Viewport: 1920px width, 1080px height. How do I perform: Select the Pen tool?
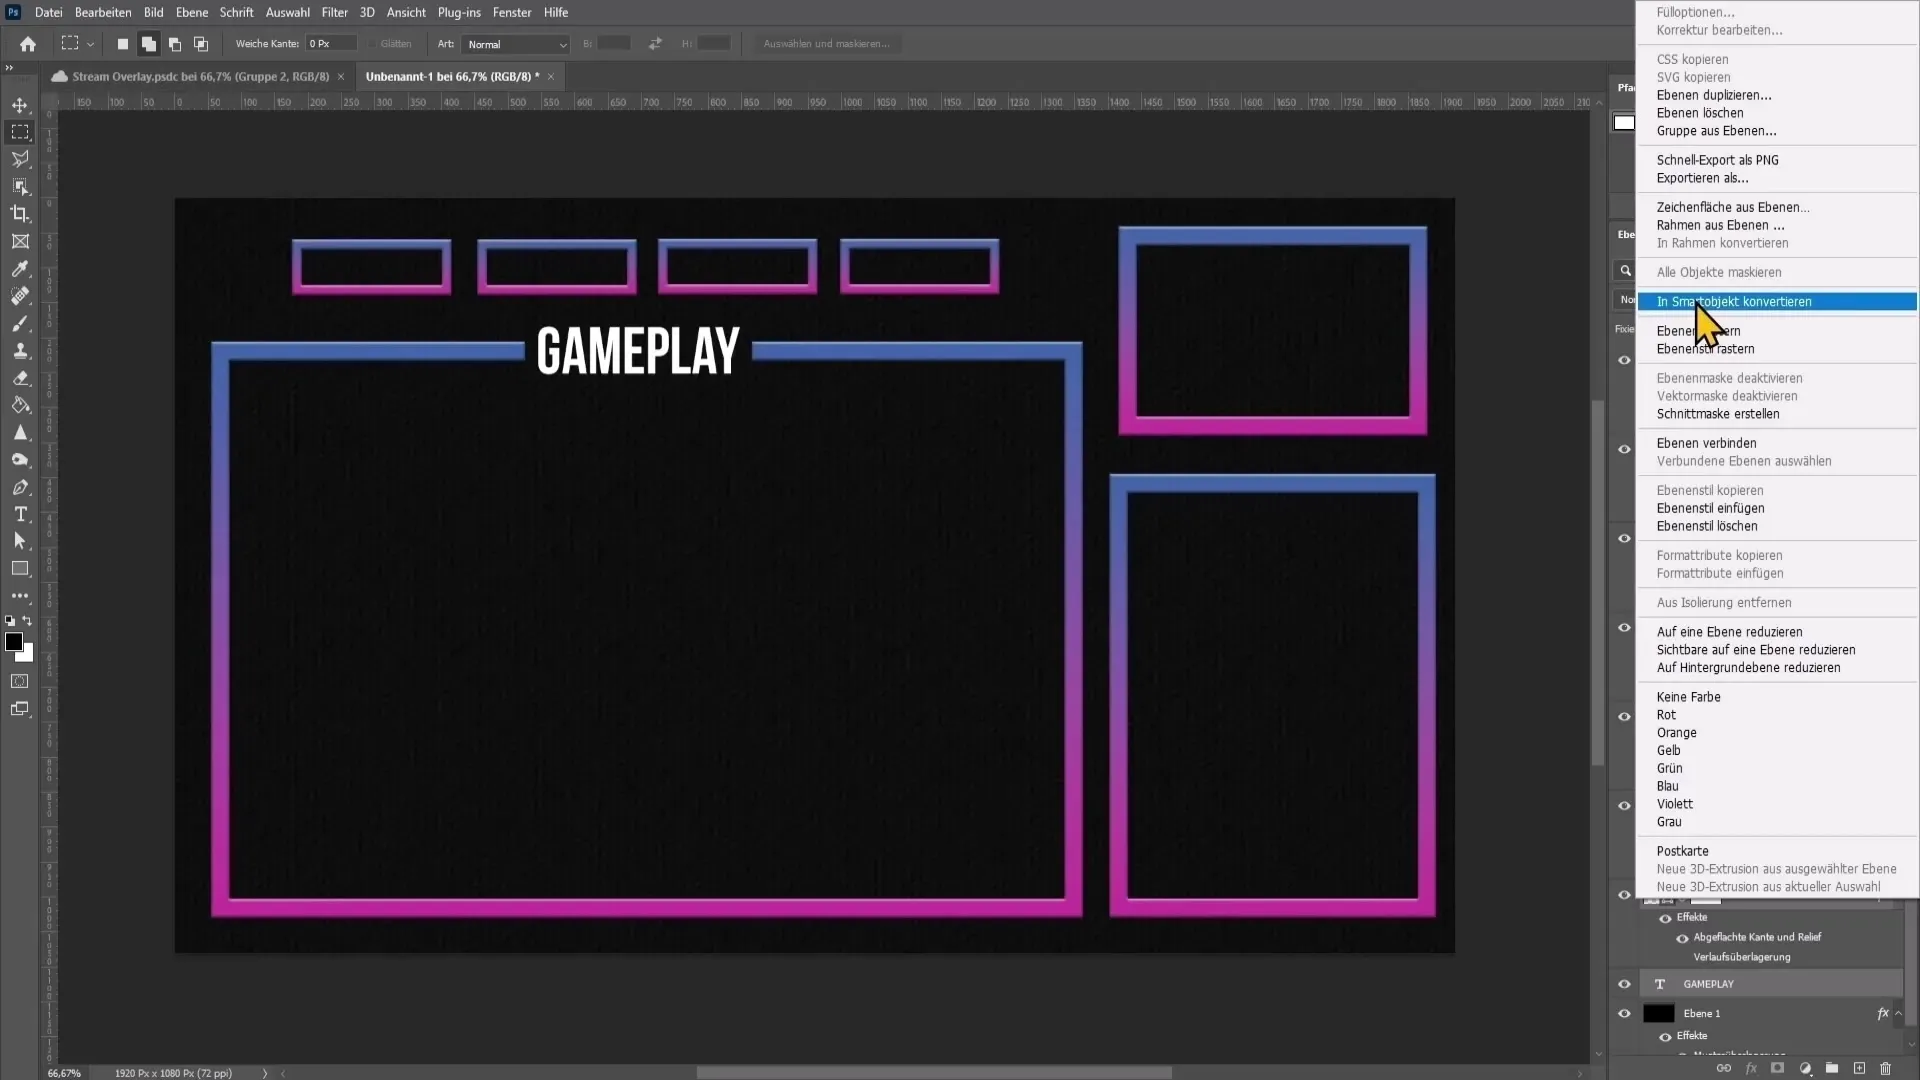pyautogui.click(x=20, y=487)
